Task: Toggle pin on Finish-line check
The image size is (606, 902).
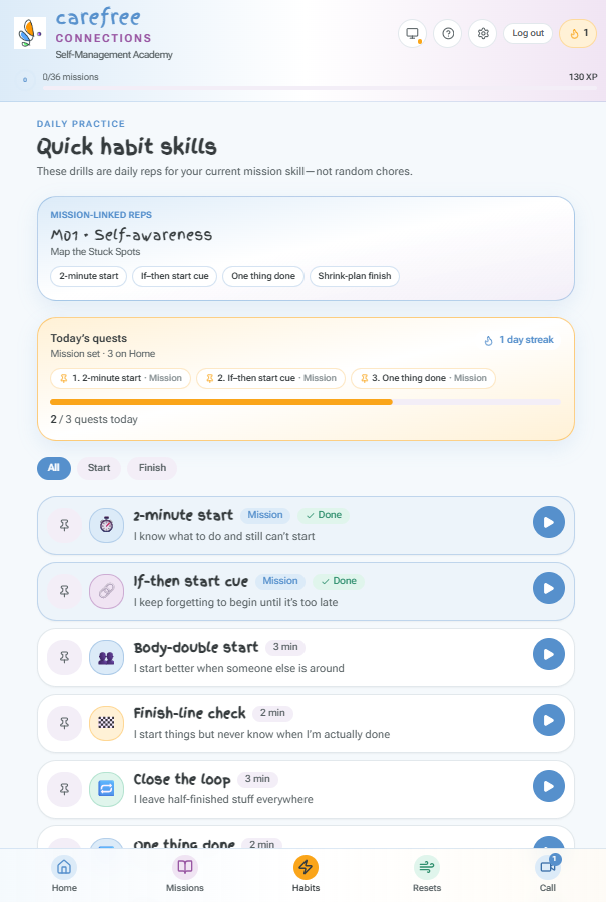Action: [x=64, y=723]
